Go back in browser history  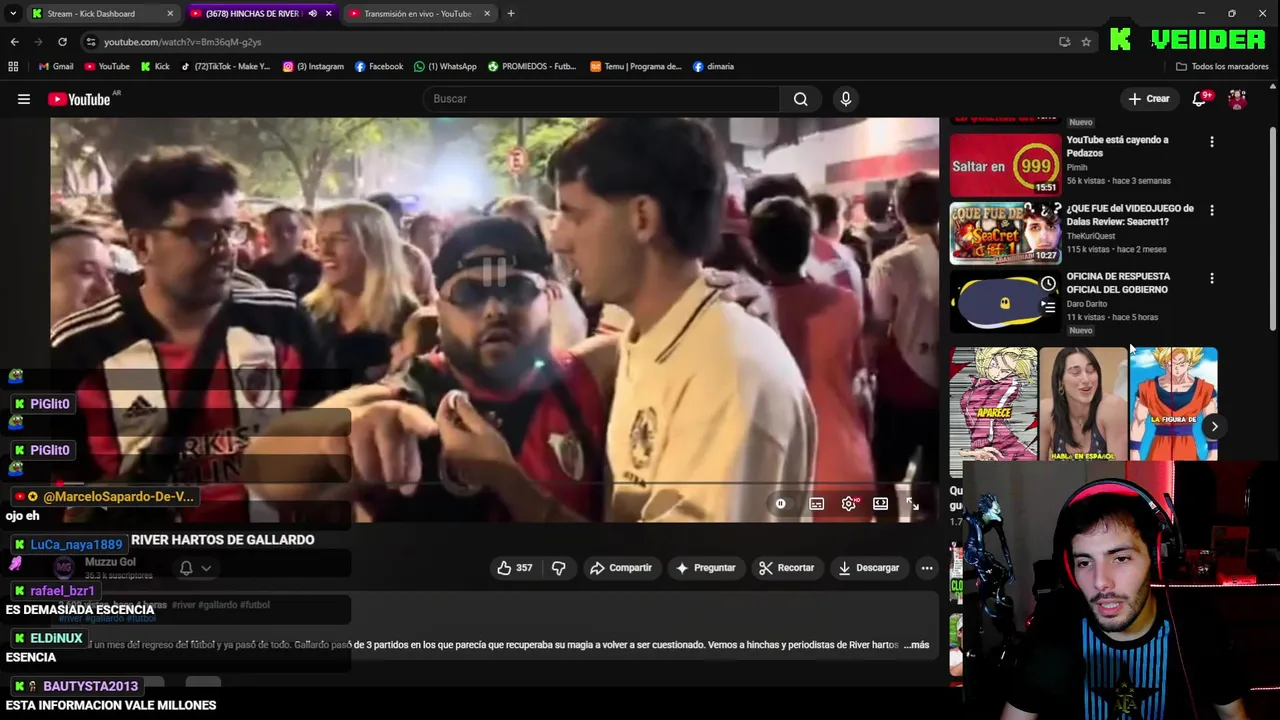coord(14,42)
